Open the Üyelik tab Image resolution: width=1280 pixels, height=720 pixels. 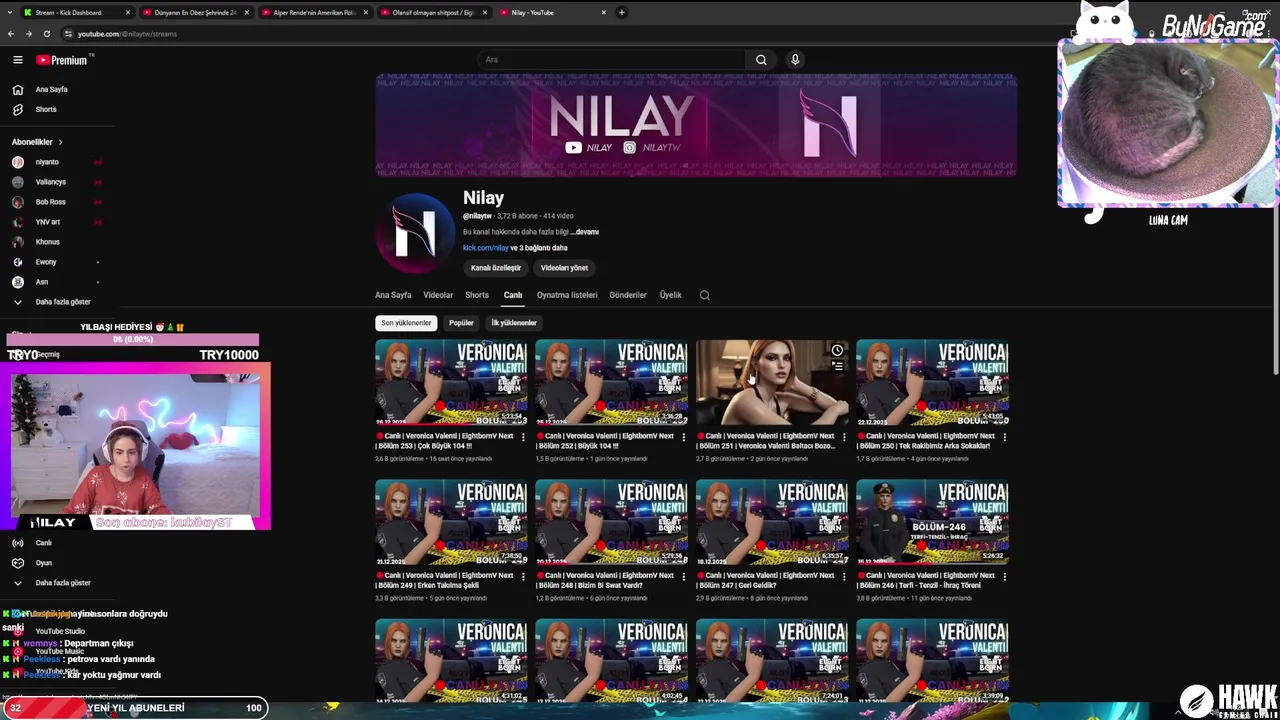[670, 295]
